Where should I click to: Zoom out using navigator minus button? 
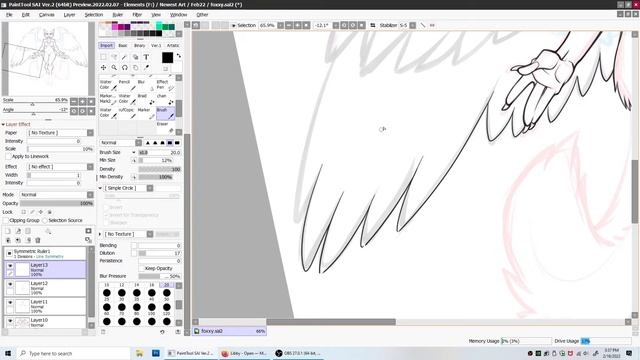(x=74, y=101)
